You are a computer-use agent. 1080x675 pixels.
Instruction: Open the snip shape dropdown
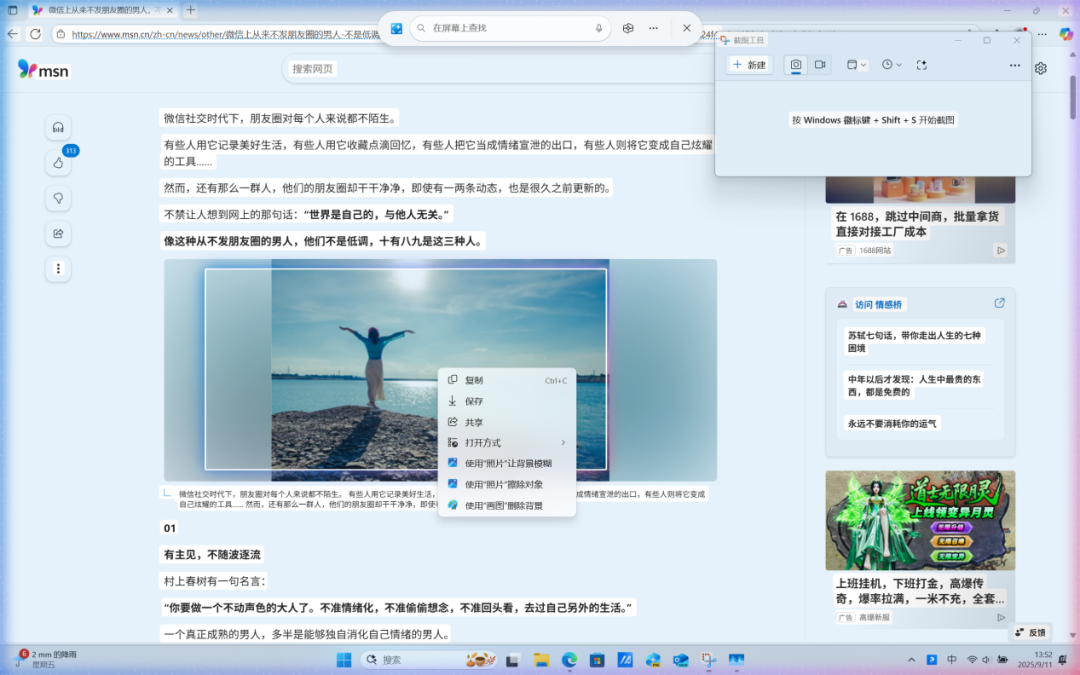855,64
